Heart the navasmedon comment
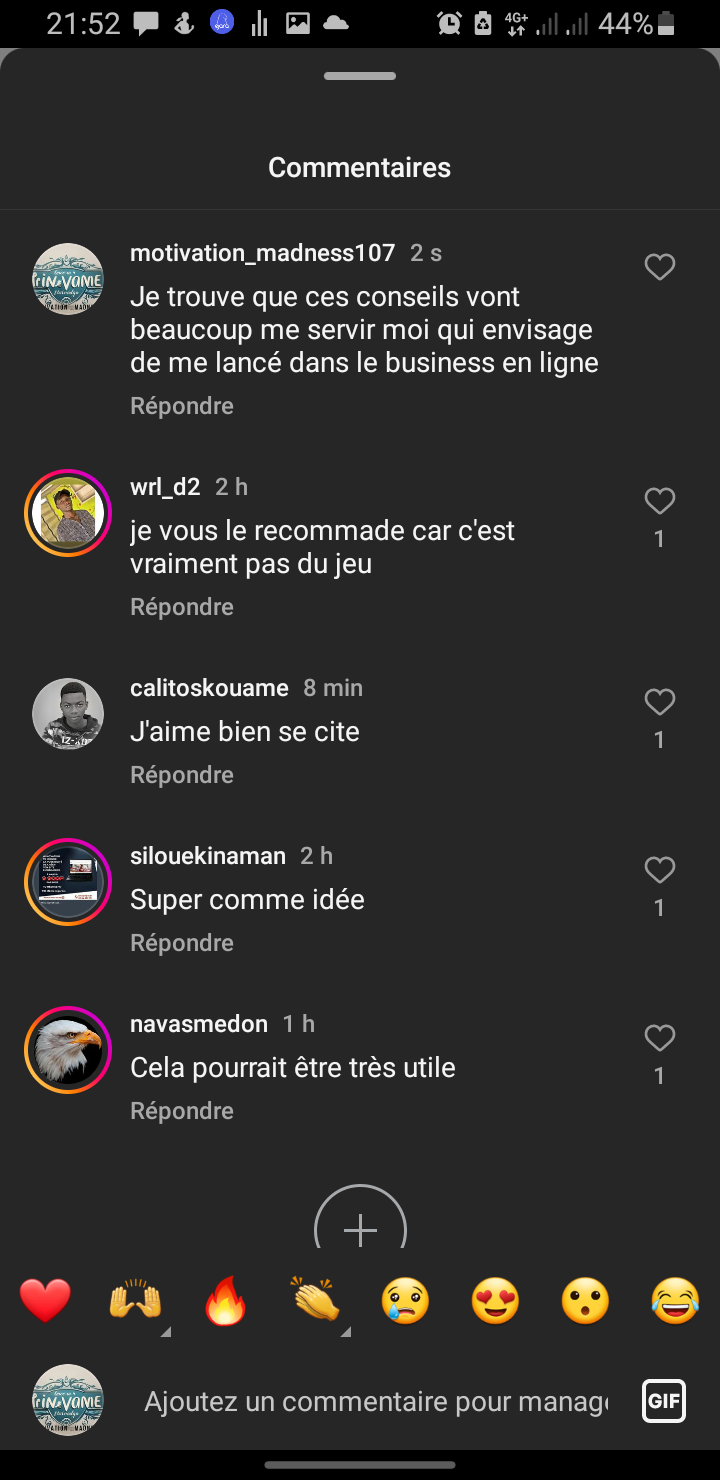This screenshot has width=720, height=1480. (659, 1039)
